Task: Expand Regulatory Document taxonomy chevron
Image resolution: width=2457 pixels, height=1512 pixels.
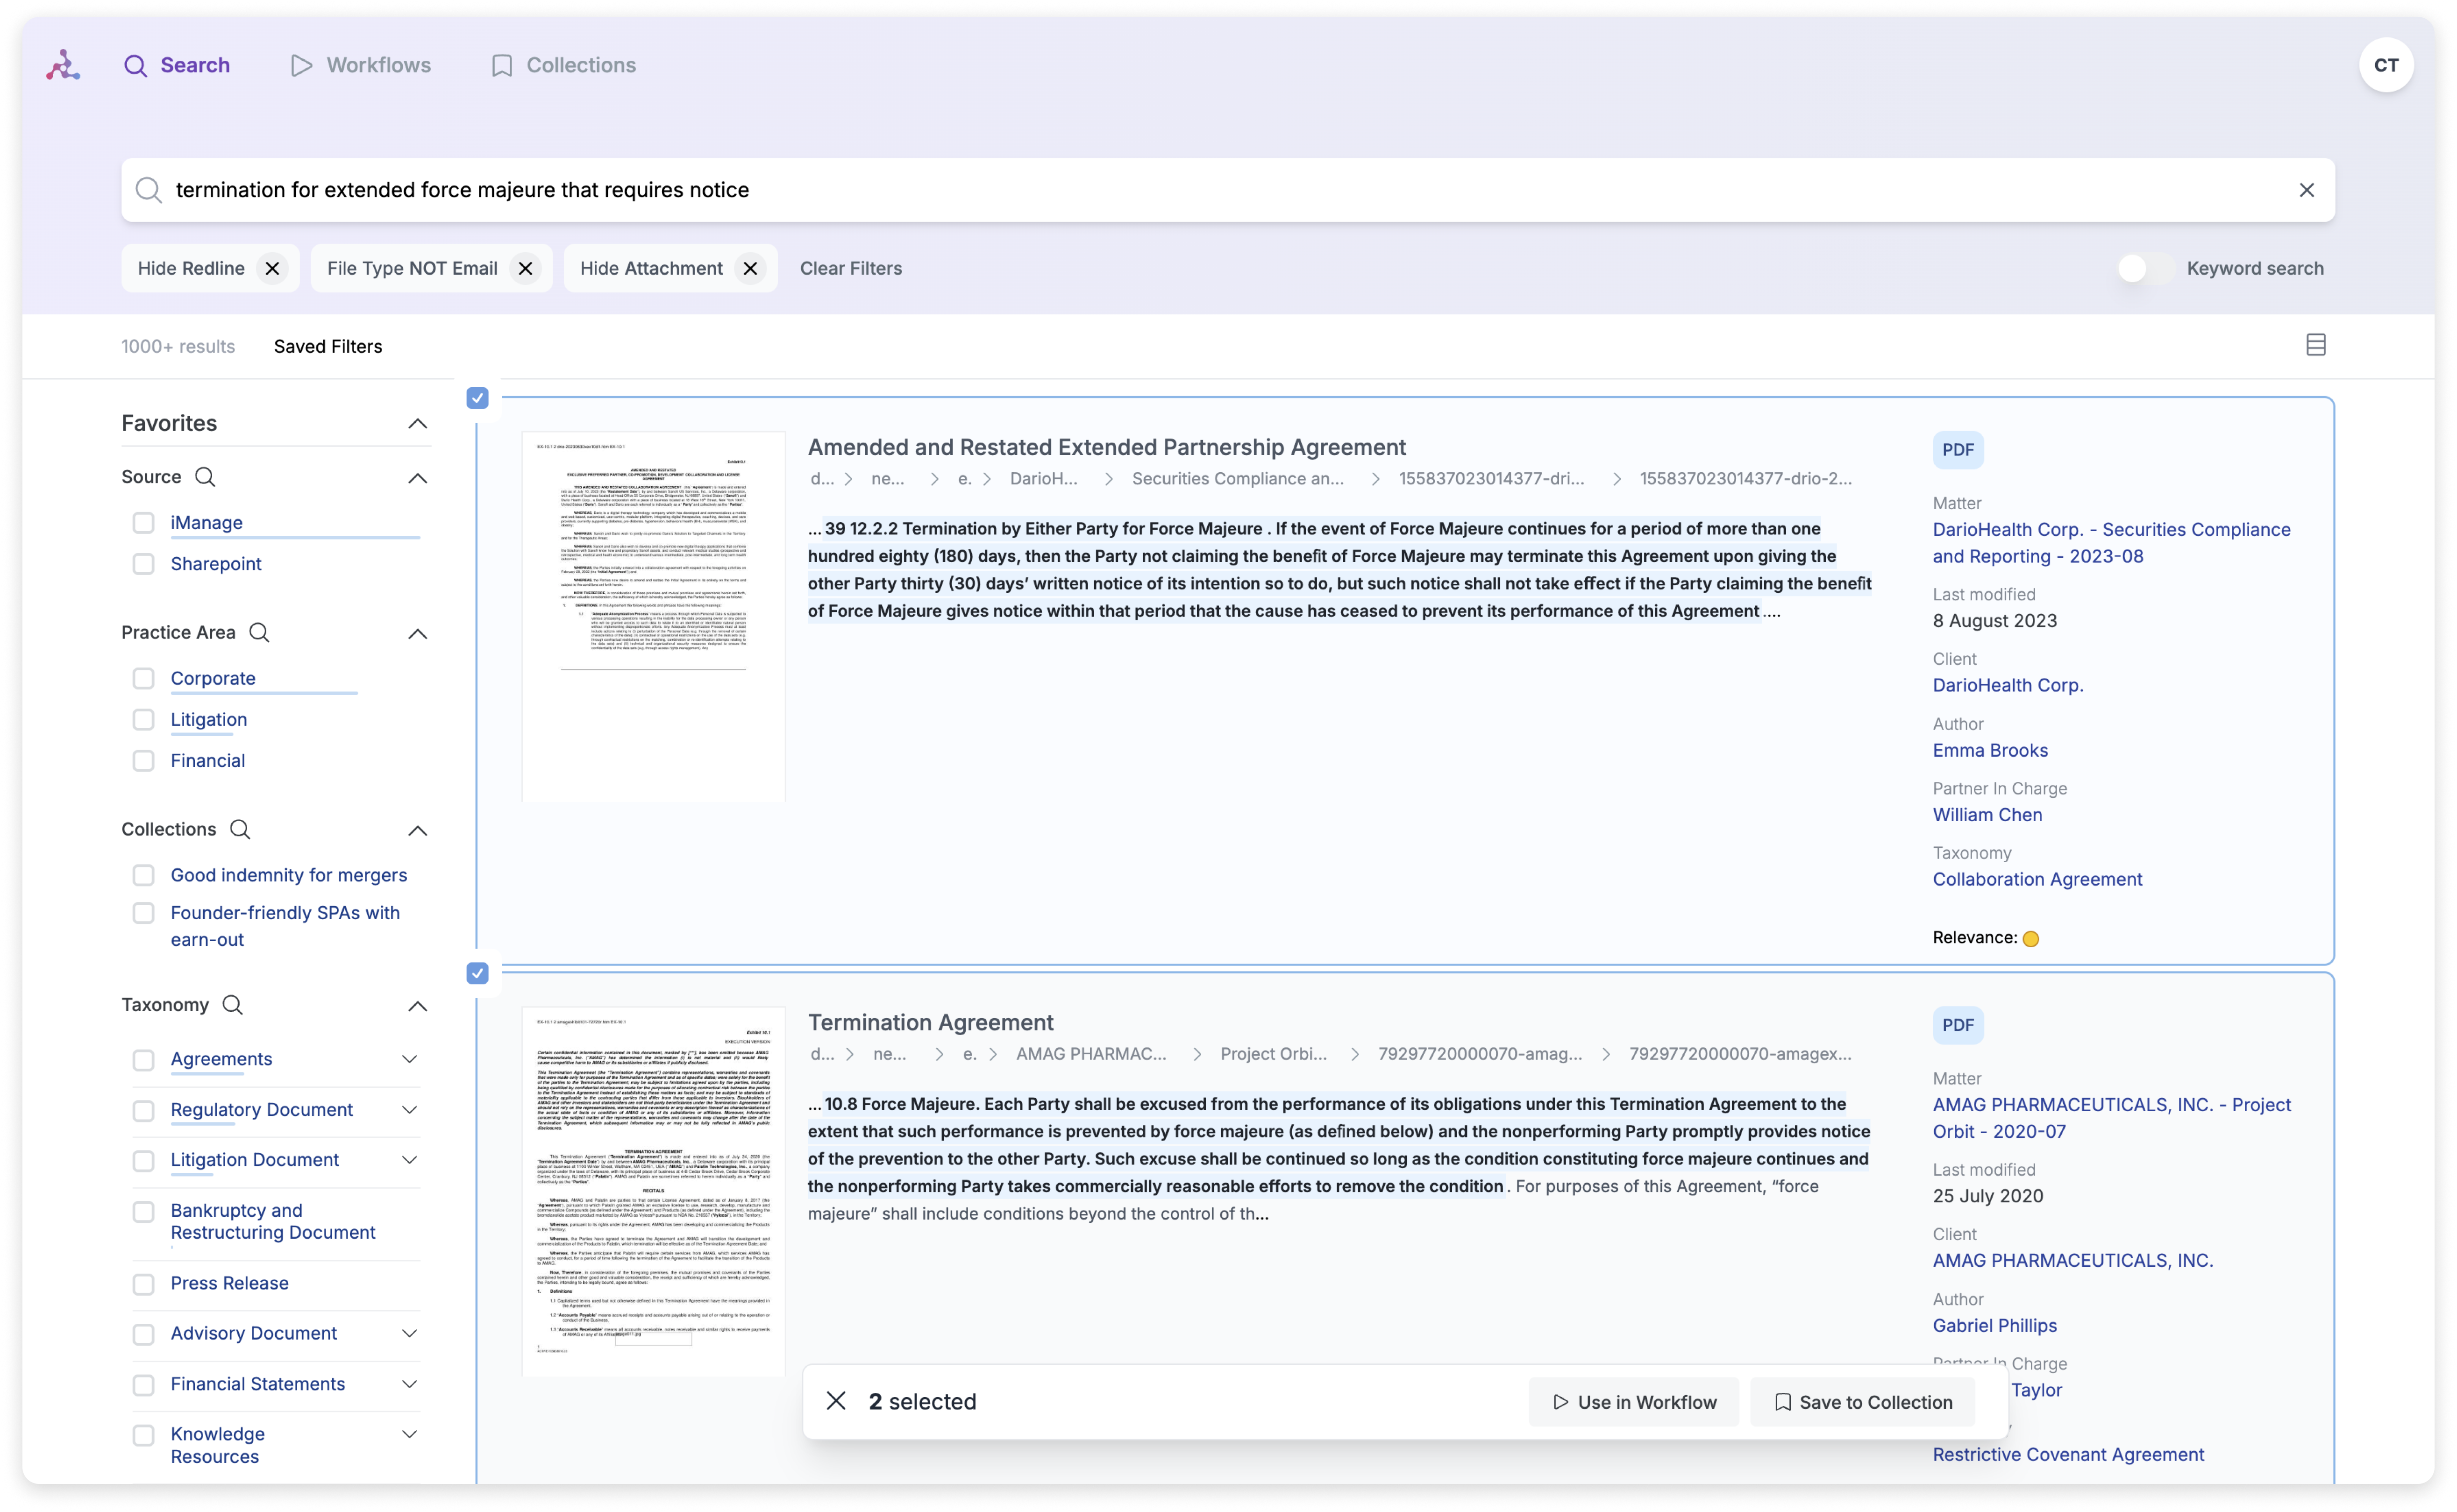Action: click(409, 1110)
